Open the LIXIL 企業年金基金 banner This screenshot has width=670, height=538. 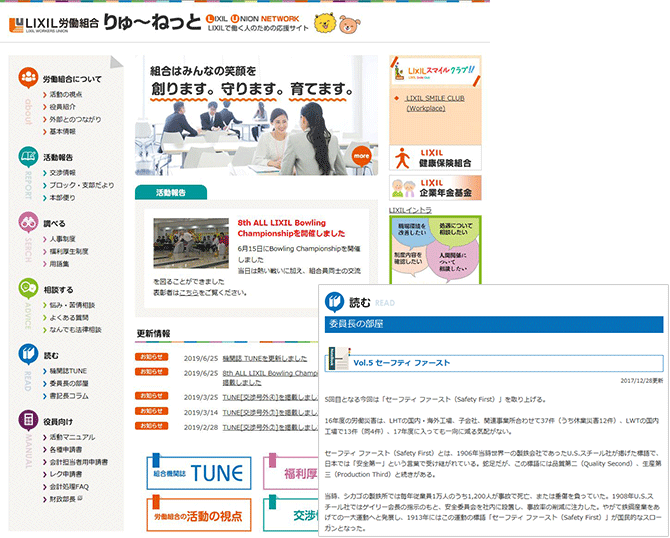[435, 188]
